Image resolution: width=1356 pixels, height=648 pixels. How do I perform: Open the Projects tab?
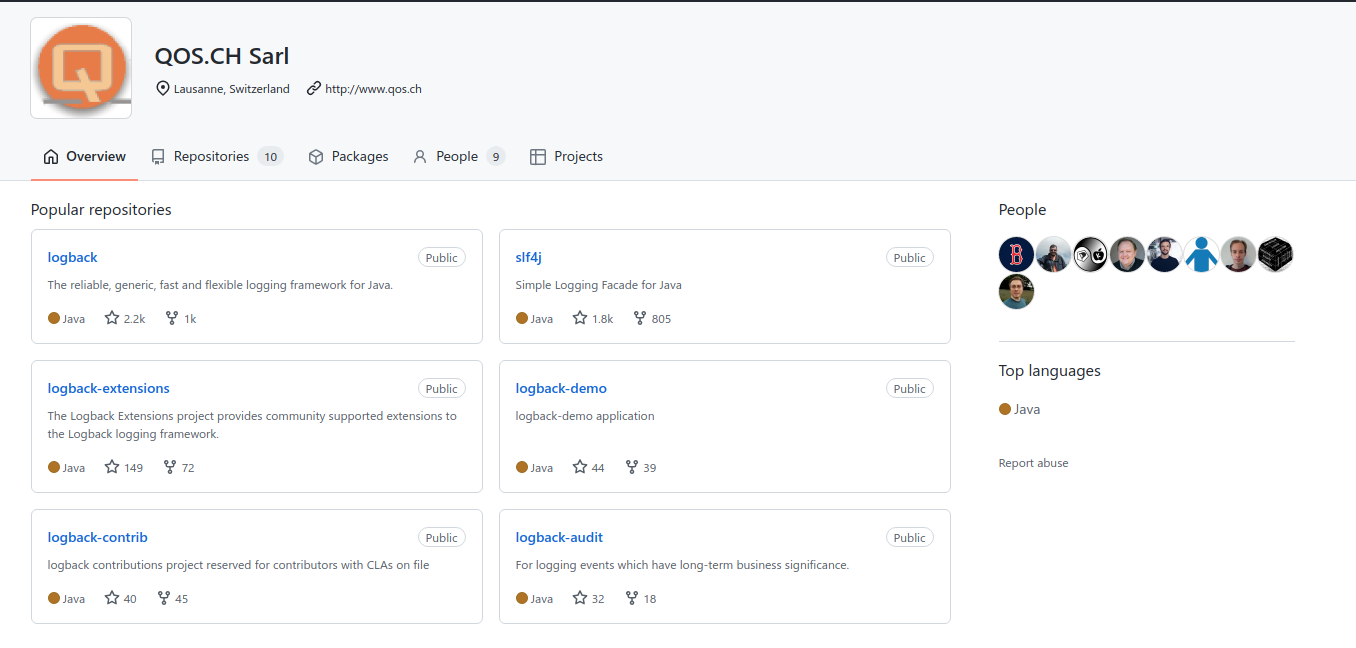[566, 156]
